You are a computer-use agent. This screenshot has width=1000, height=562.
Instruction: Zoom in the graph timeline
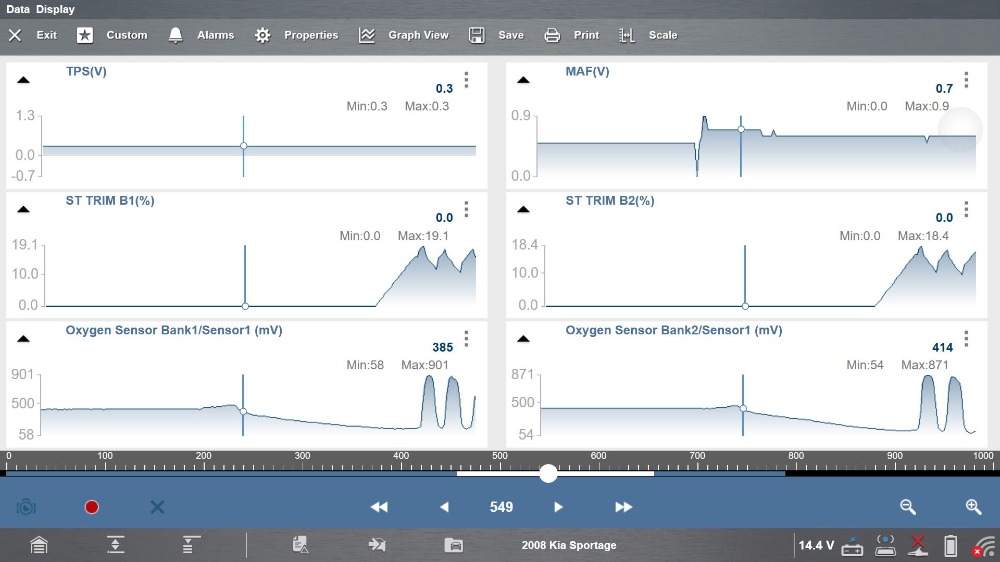coord(973,507)
